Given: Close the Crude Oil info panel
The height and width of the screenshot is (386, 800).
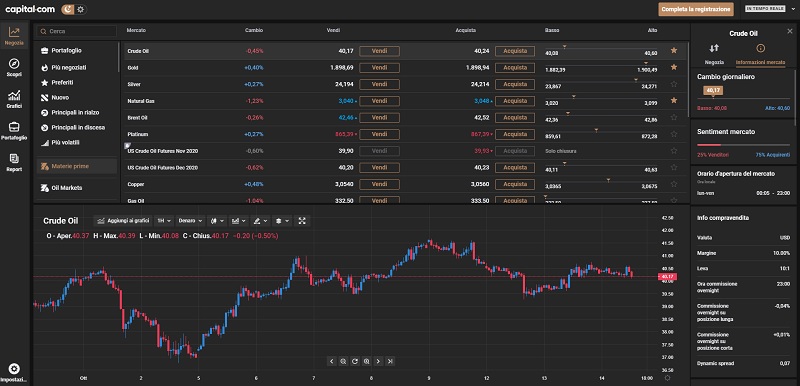Looking at the screenshot, I should [790, 31].
